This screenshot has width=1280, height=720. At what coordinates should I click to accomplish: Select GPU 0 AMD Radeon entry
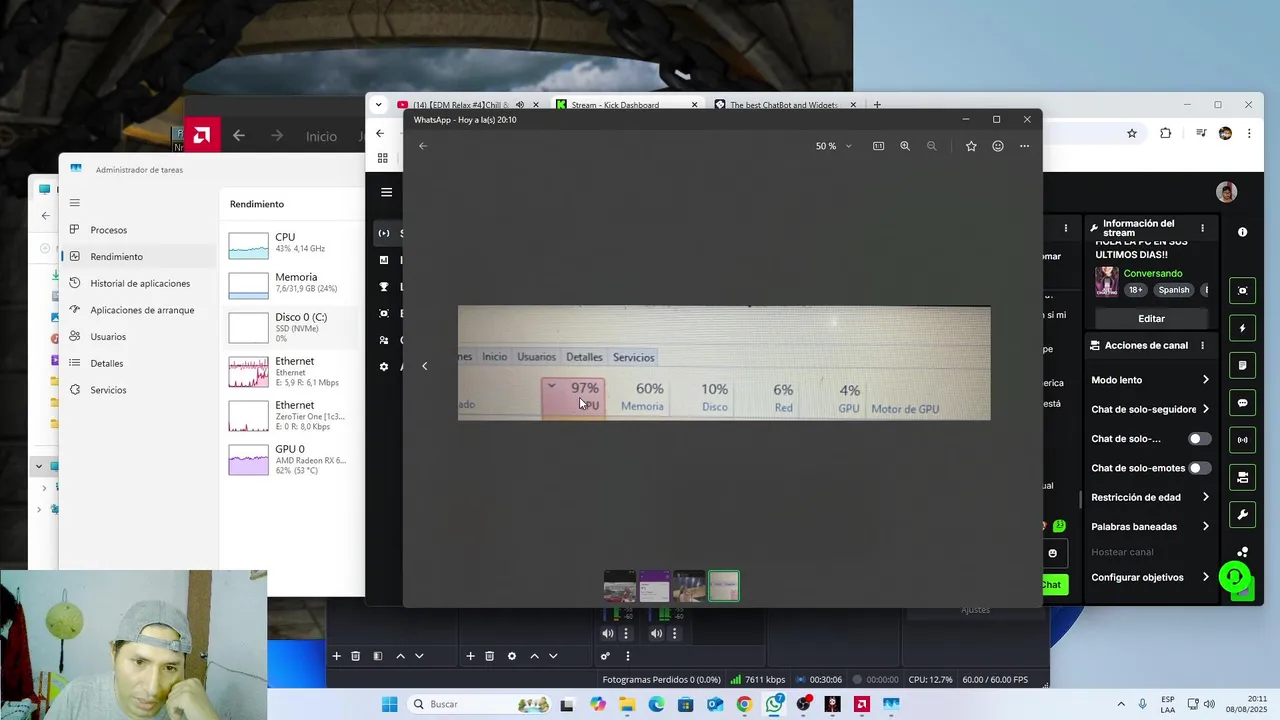[x=290, y=460]
